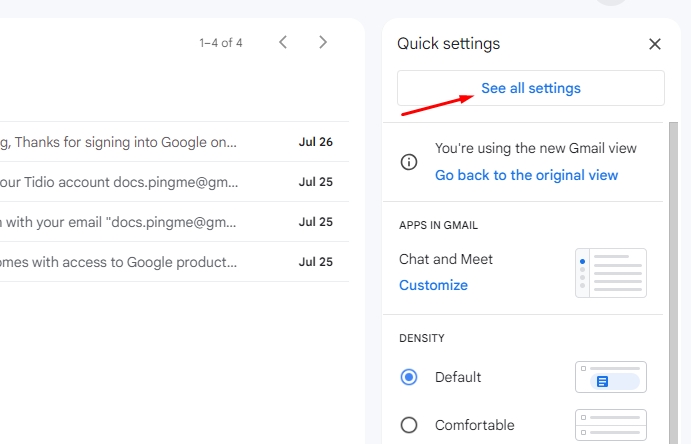Close the Quick settings panel
Viewport: 691px width, 444px height.
[655, 44]
